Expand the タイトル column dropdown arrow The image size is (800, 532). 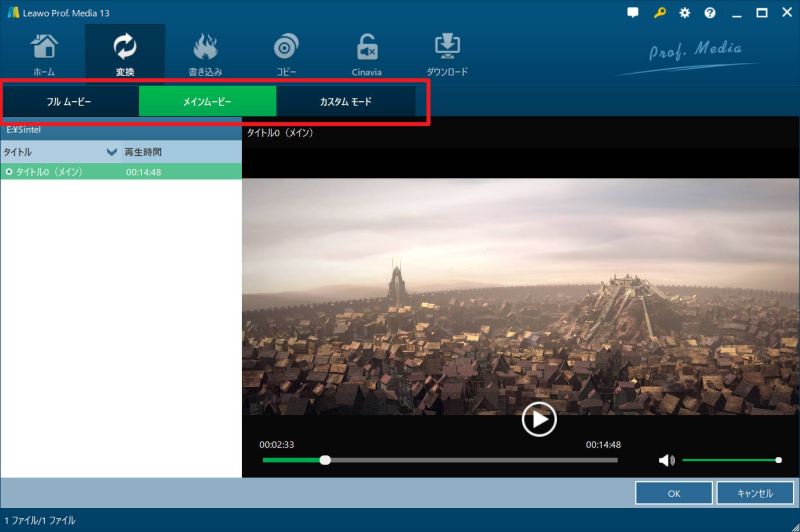coord(112,152)
